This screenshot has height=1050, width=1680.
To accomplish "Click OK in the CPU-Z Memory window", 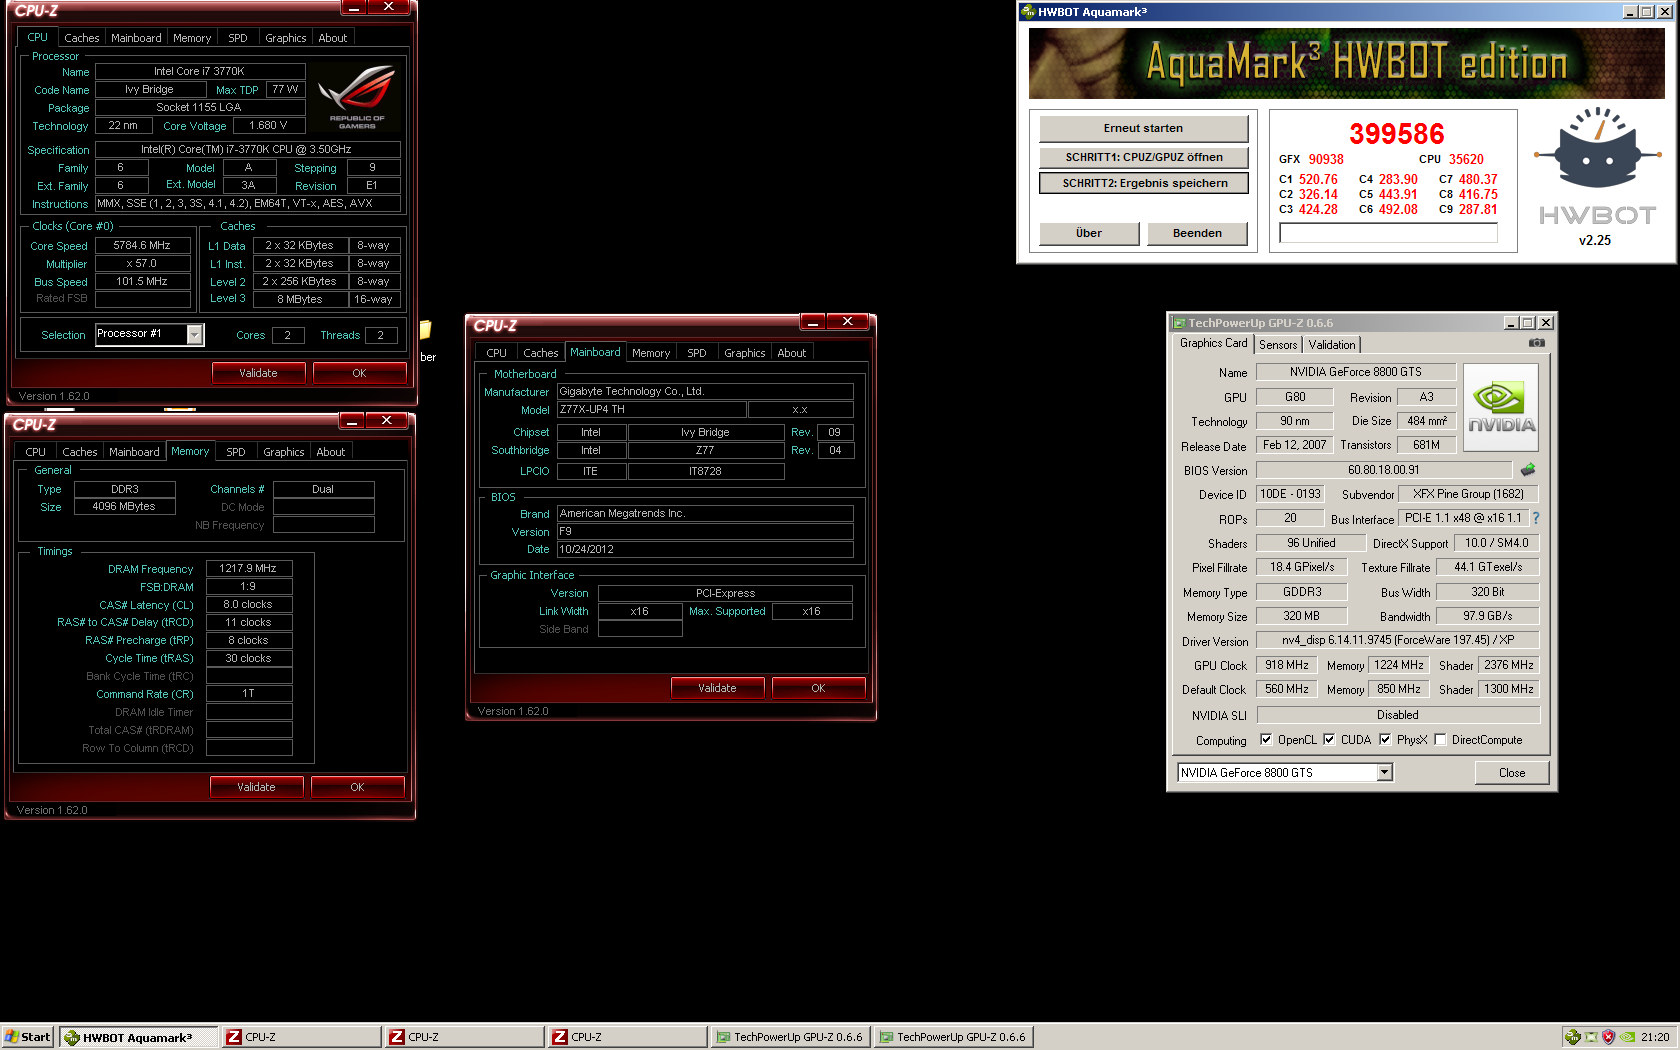I will [357, 787].
